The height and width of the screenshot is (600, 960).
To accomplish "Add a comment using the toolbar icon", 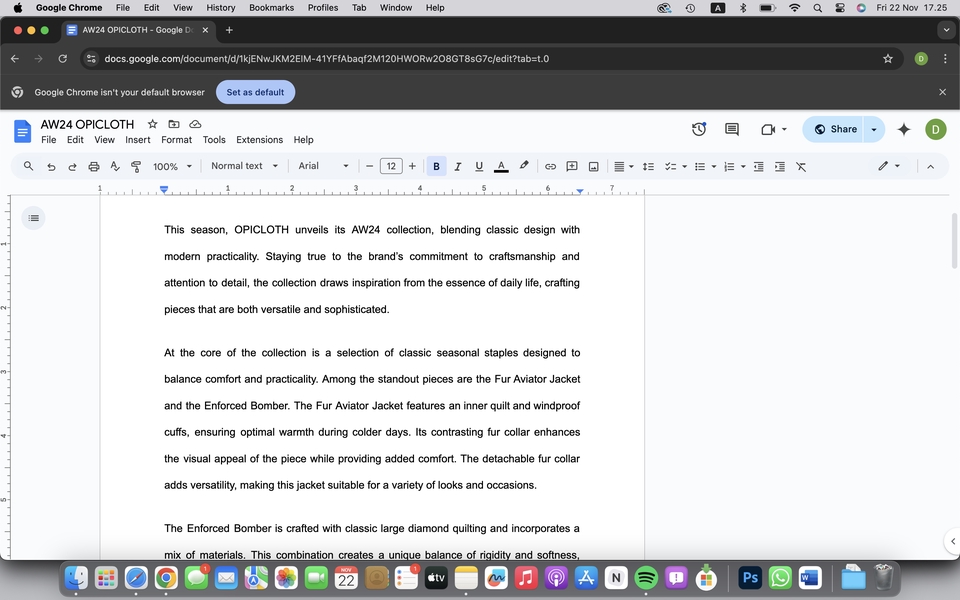I will point(571,166).
